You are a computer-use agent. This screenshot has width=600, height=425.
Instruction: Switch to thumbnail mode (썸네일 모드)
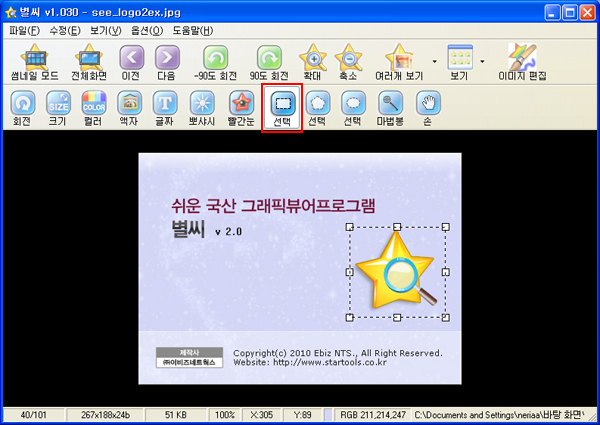[x=34, y=62]
